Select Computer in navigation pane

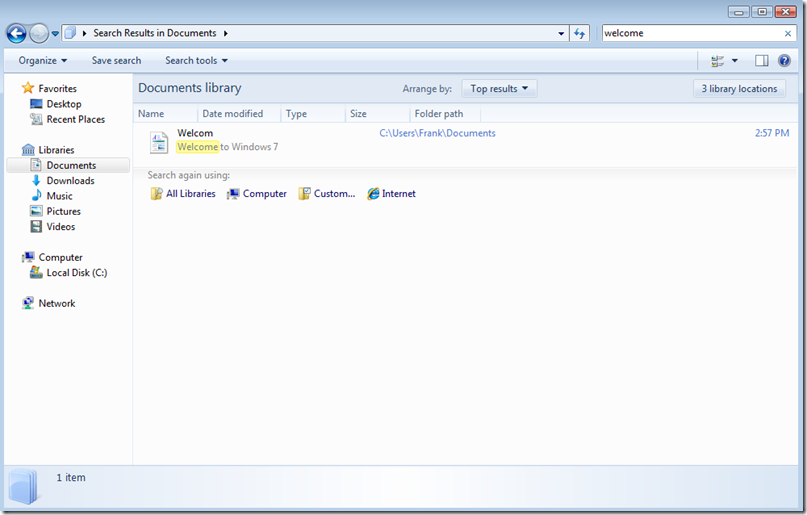(60, 257)
